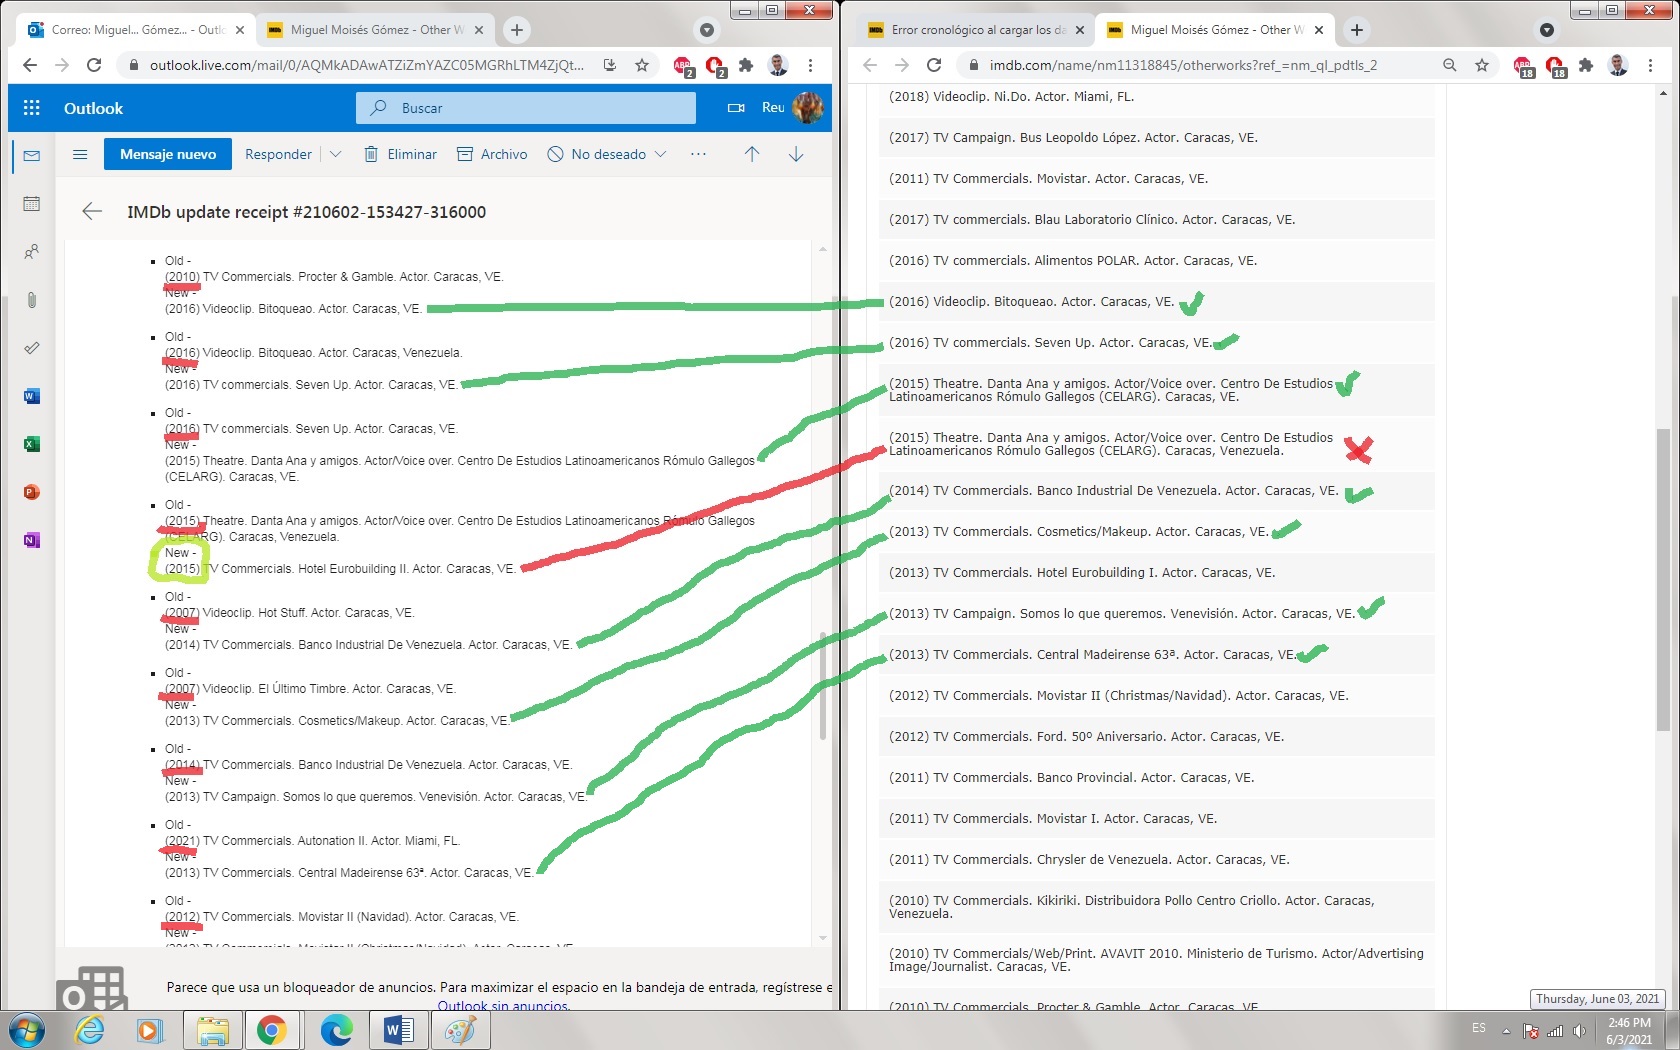This screenshot has height=1050, width=1680.
Task: Bookmark the IMDb page with star icon
Action: pos(1482,65)
